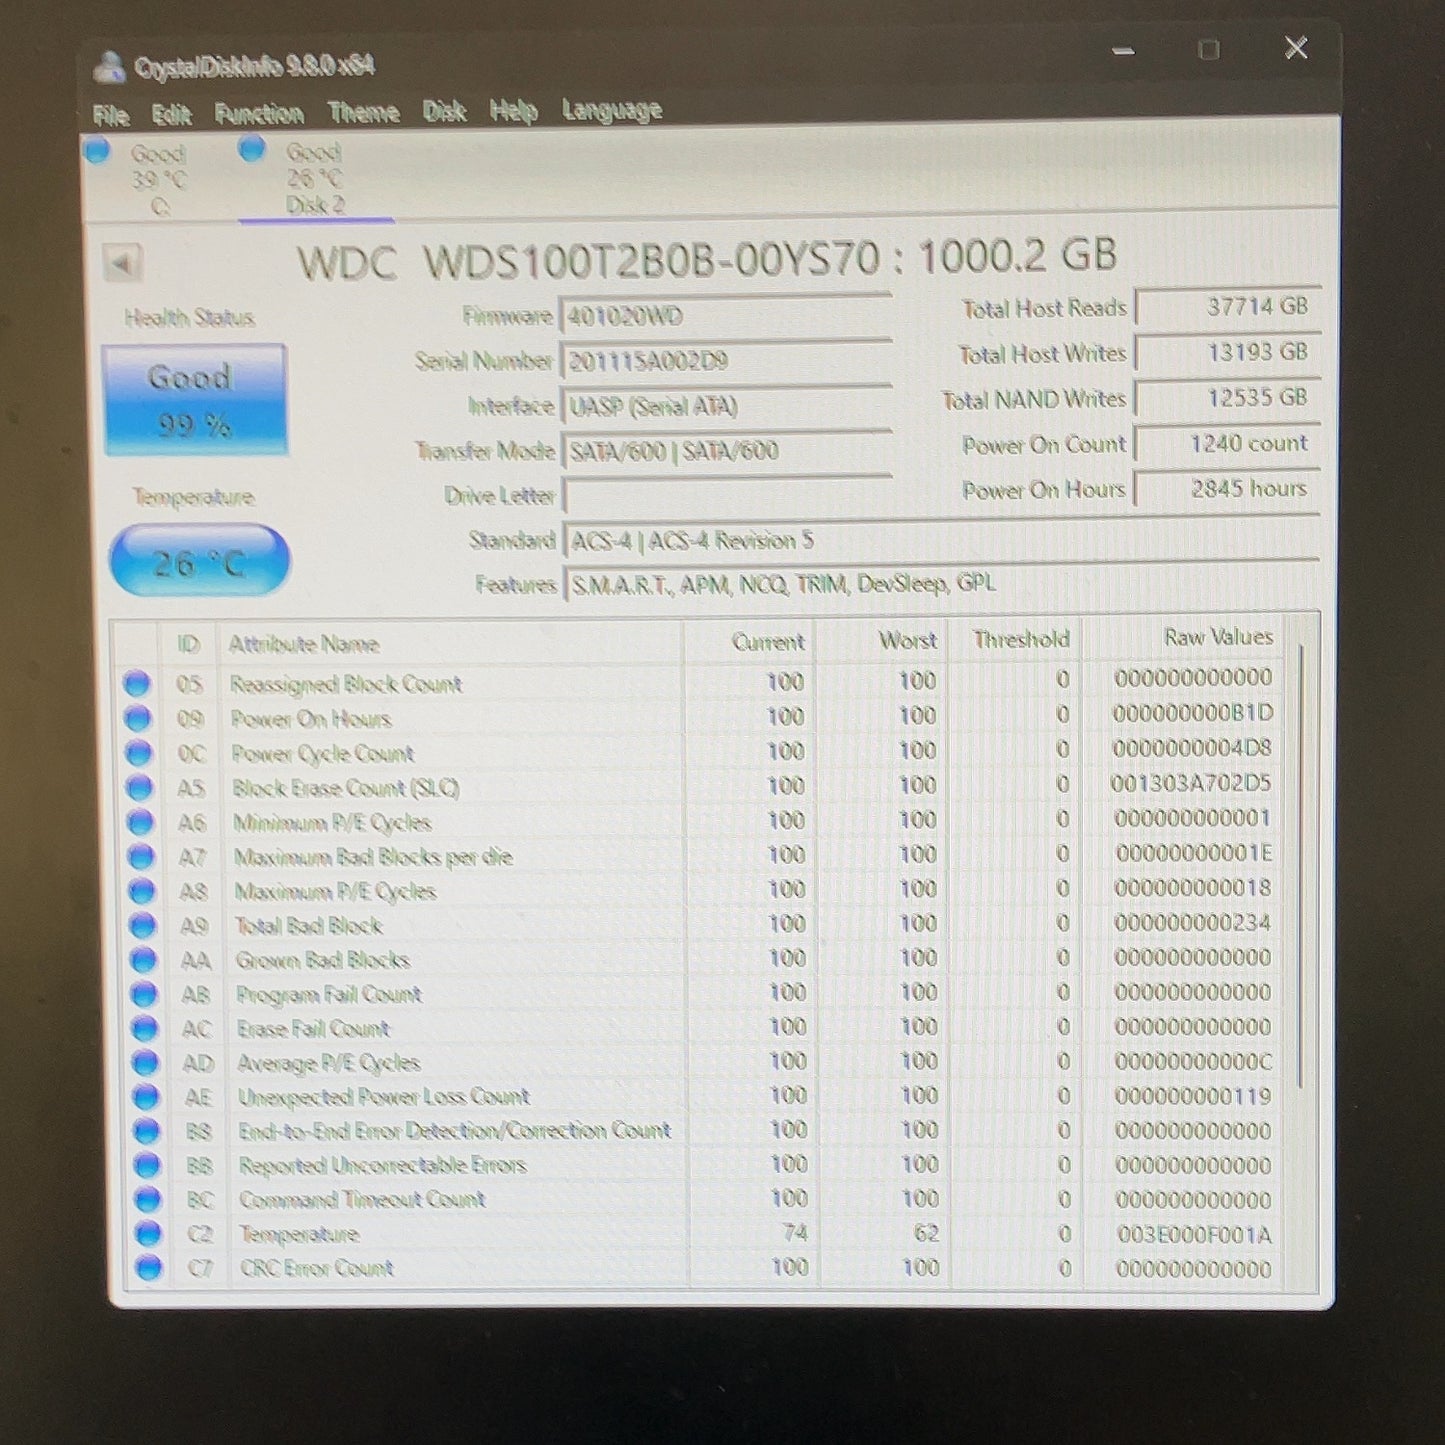Click the status dot for CRC Error Count
Image resolution: width=1445 pixels, height=1445 pixels.
pos(149,1268)
